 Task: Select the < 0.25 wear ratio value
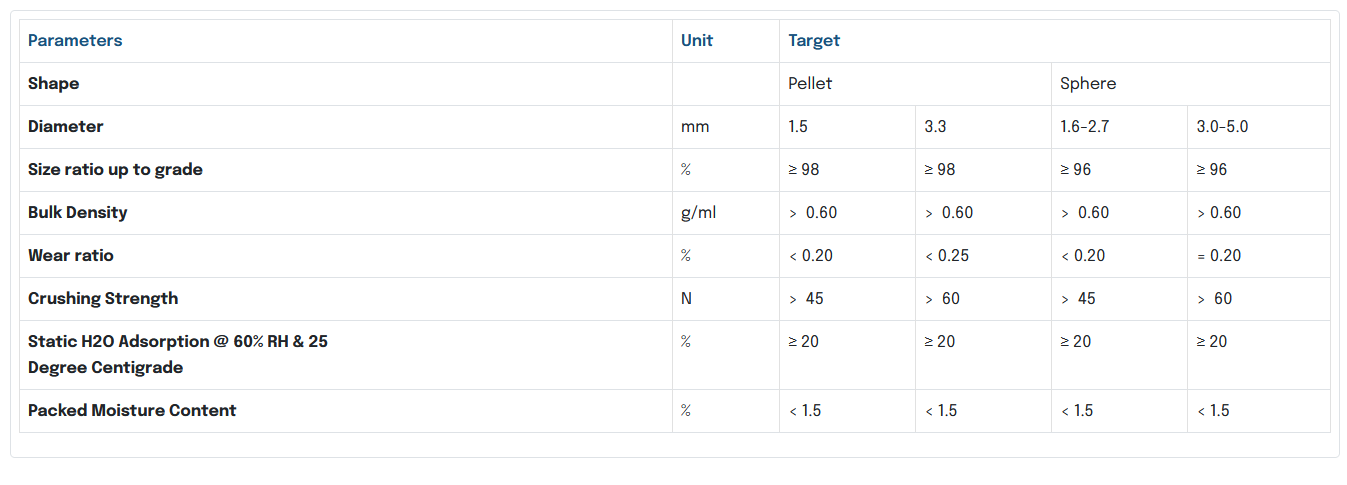point(947,256)
